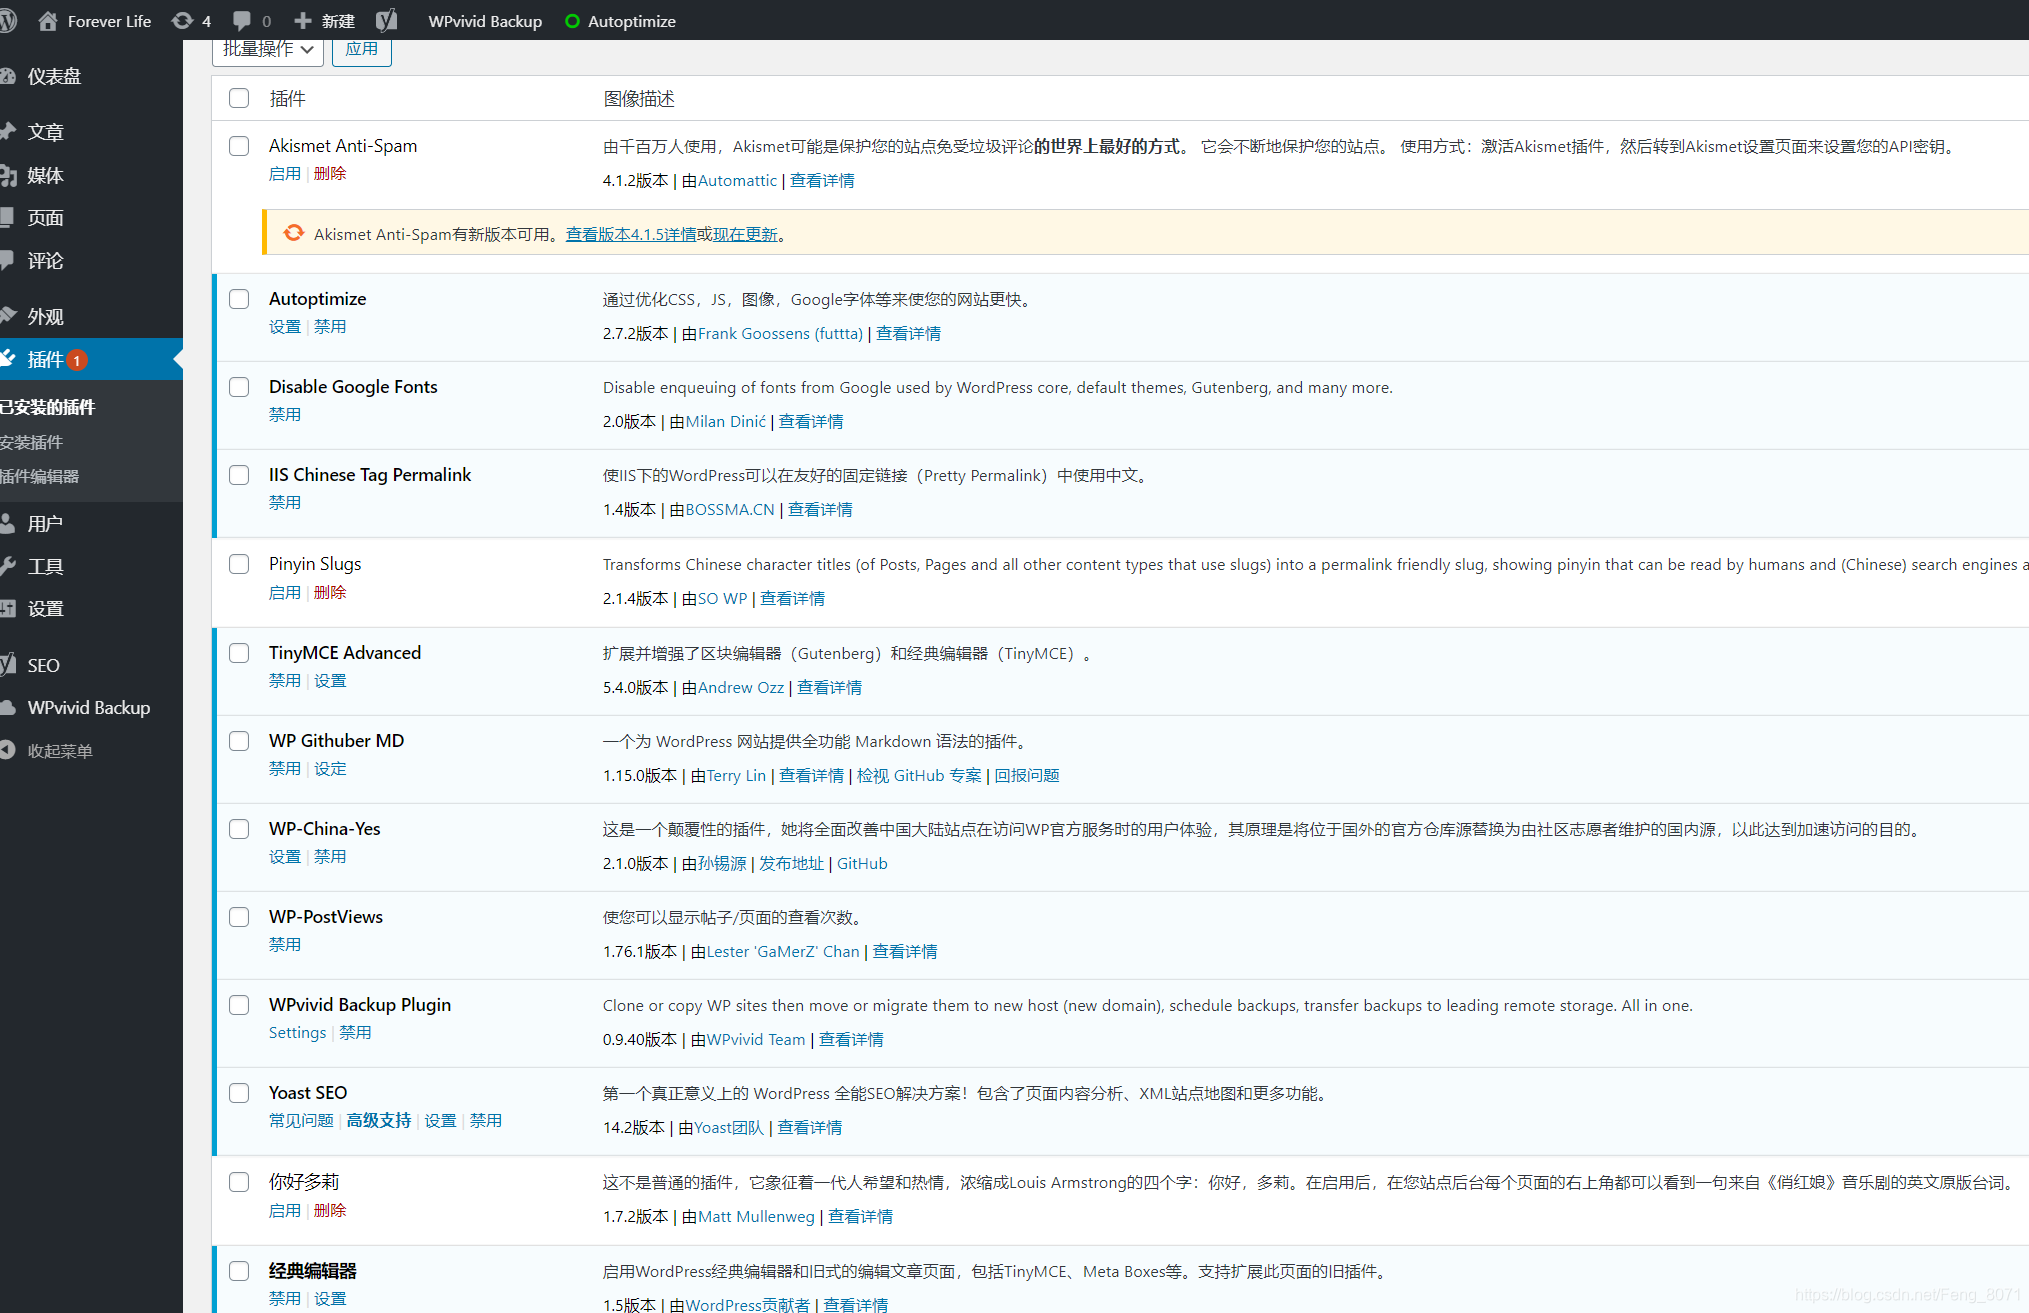Viewport: 2029px width, 1313px height.
Task: Open the 批量操作 bulk actions dropdown
Action: 268,50
